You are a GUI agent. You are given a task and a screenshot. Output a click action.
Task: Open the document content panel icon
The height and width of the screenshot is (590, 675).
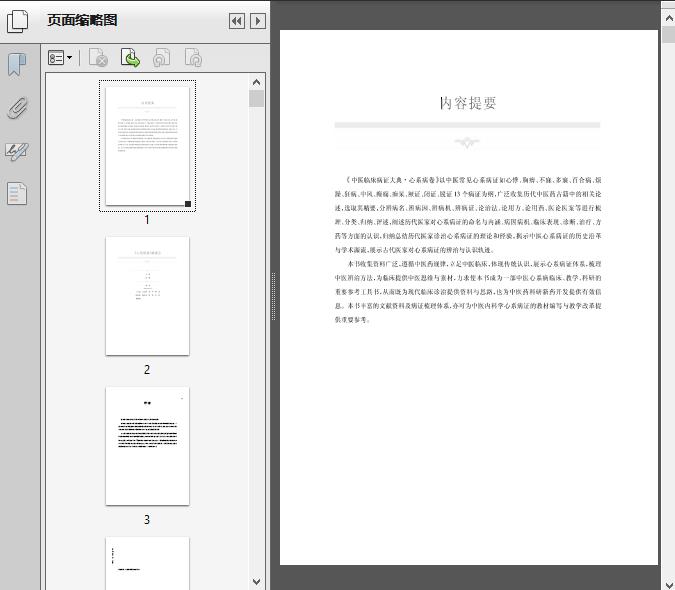click(x=17, y=193)
